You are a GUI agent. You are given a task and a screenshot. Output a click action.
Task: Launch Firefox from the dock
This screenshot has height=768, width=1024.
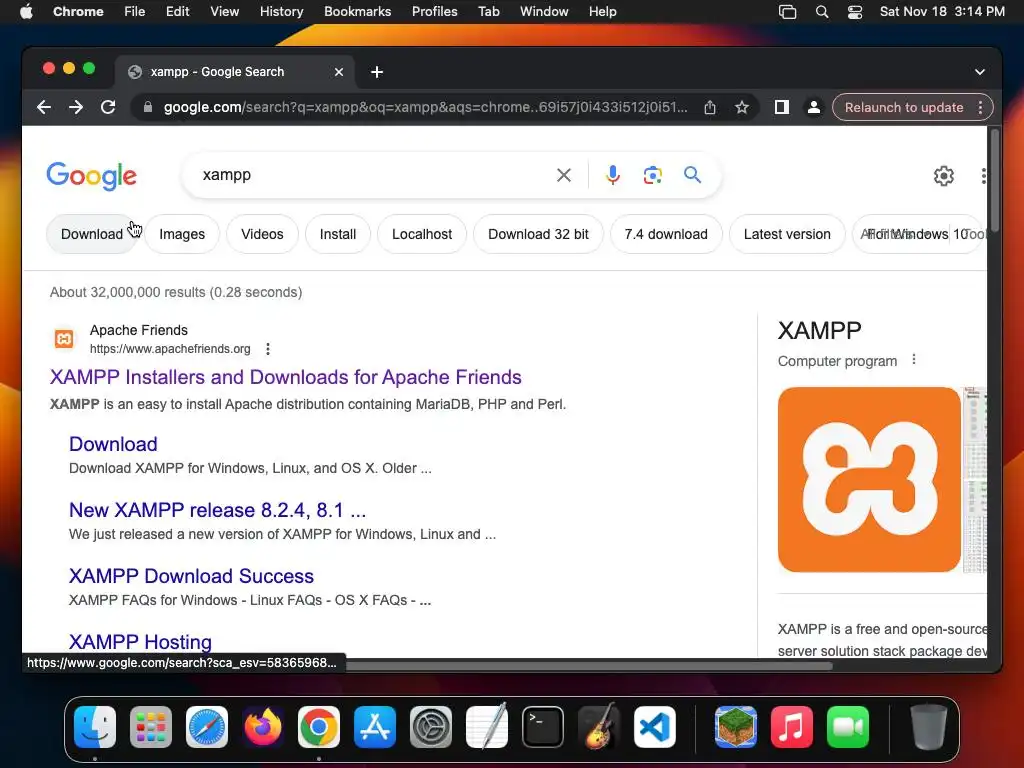click(263, 727)
